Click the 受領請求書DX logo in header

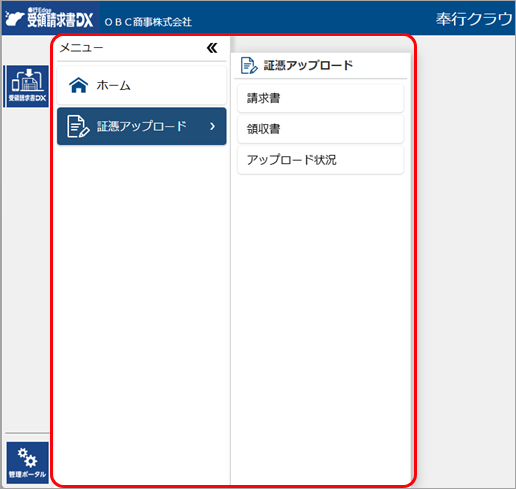[x=49, y=18]
